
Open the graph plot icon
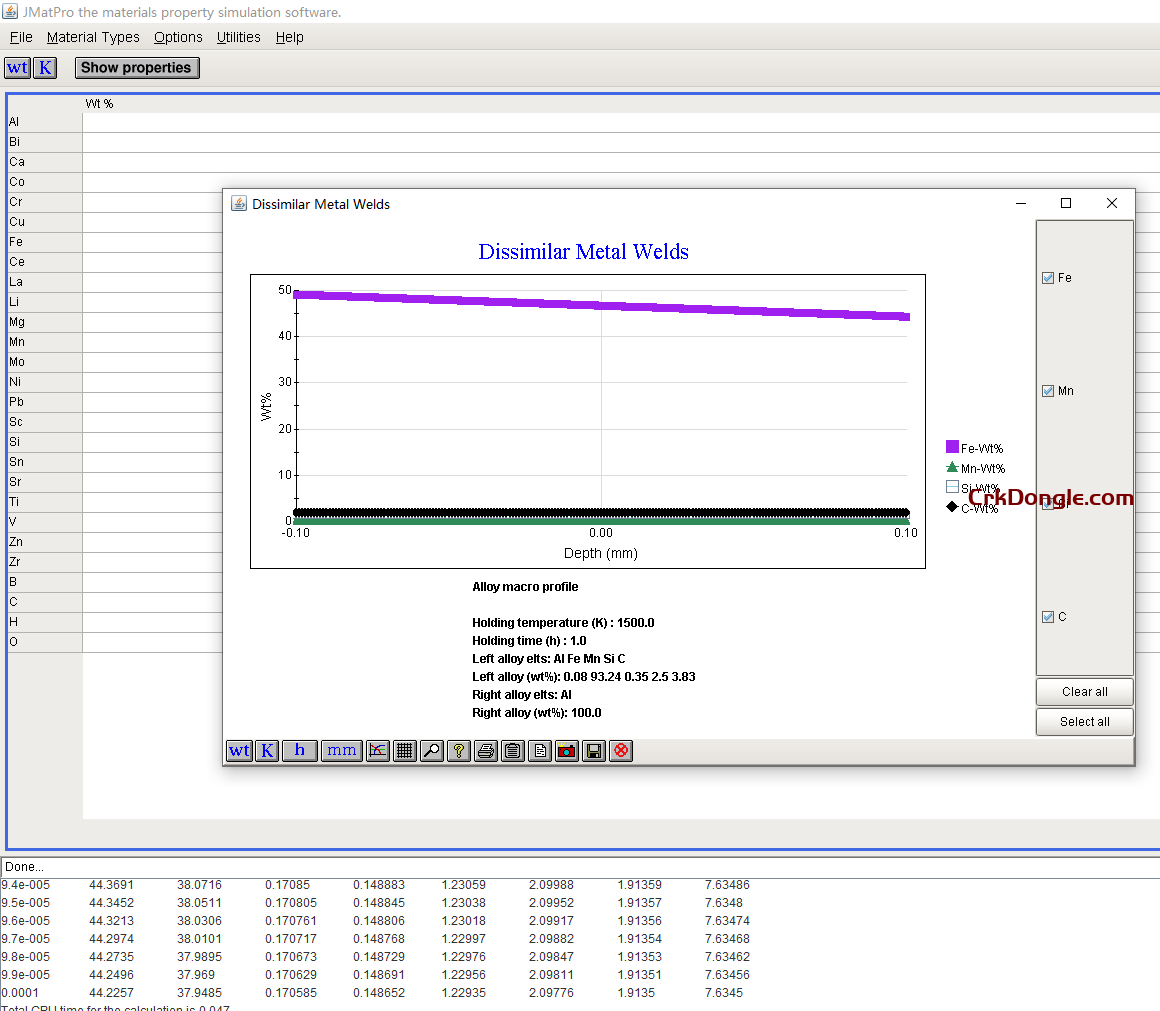[x=377, y=750]
